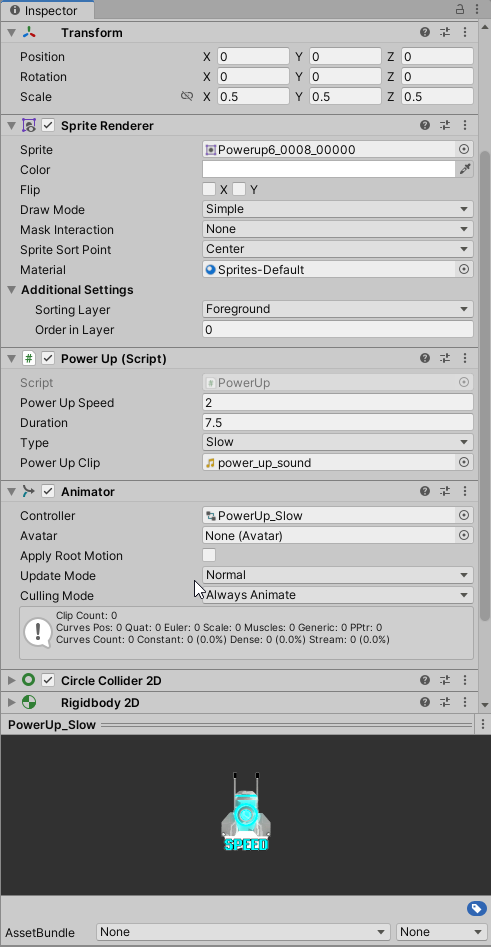Image resolution: width=491 pixels, height=947 pixels.
Task: Open Material object picker circle
Action: pos(464,269)
